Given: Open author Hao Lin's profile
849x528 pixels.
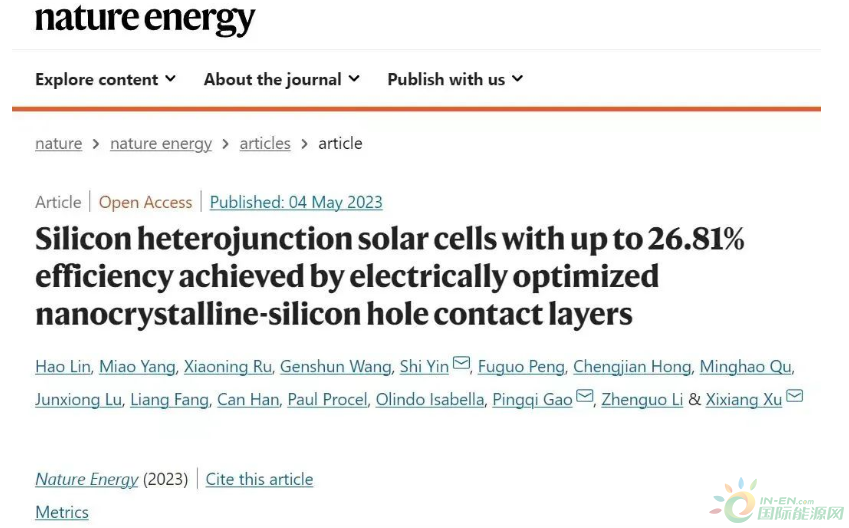Looking at the screenshot, I should [x=63, y=367].
